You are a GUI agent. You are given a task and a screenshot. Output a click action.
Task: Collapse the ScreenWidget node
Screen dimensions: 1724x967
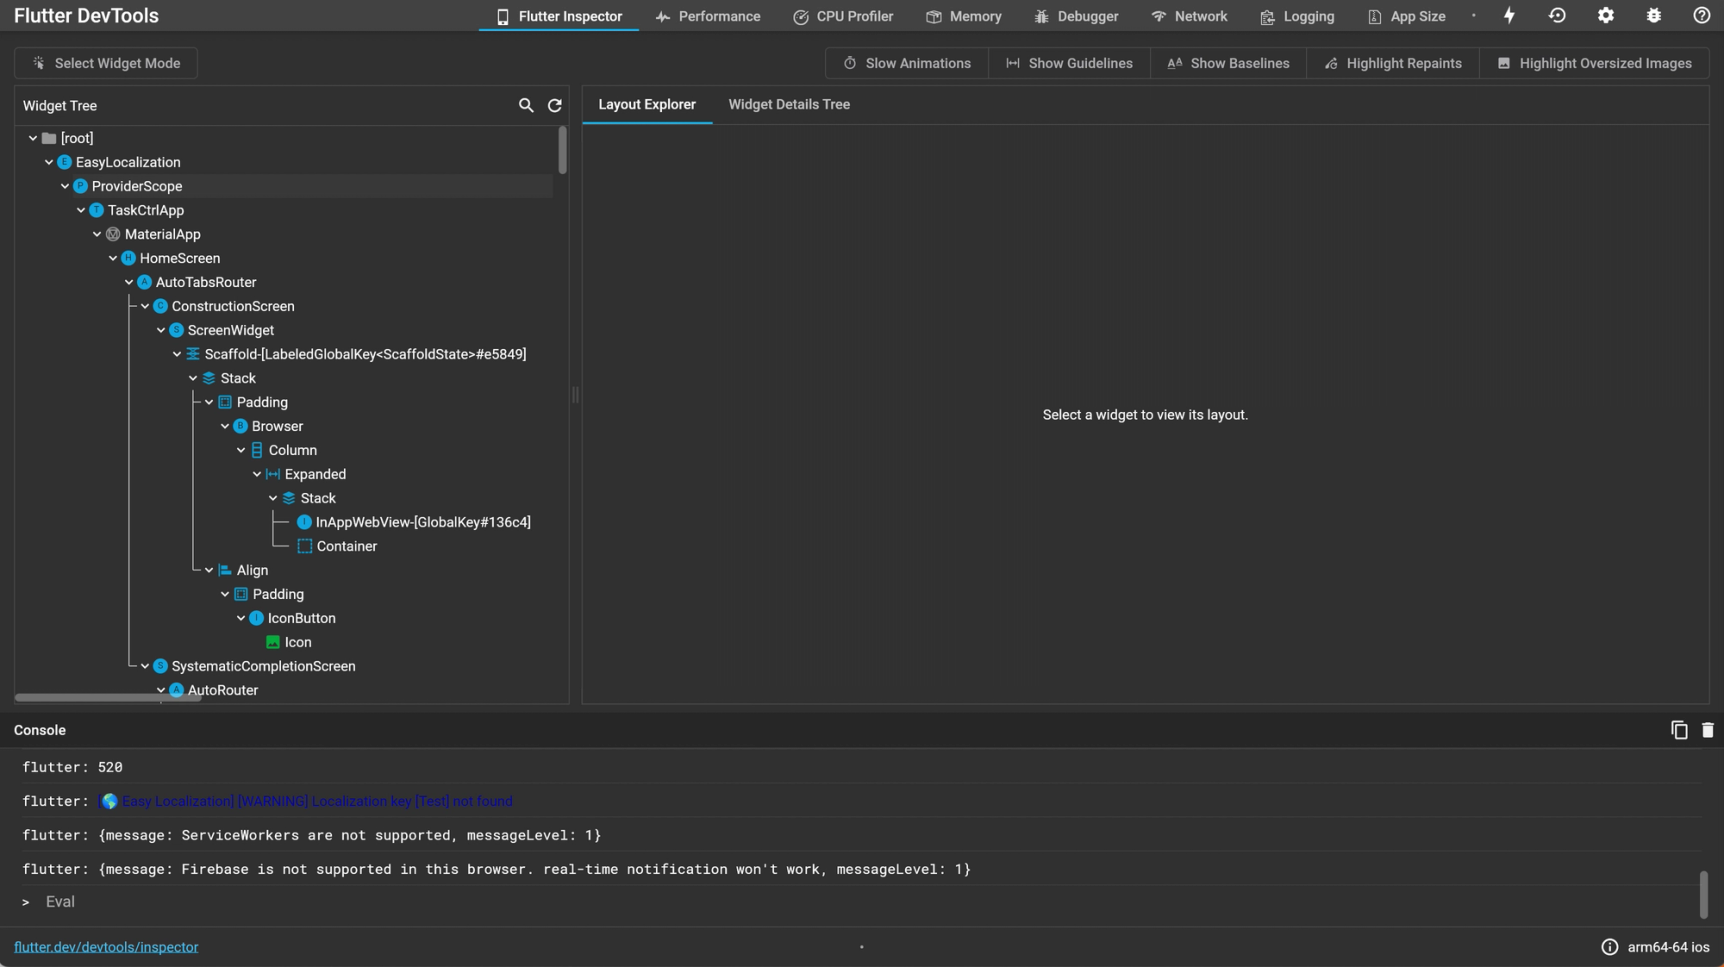(x=161, y=330)
